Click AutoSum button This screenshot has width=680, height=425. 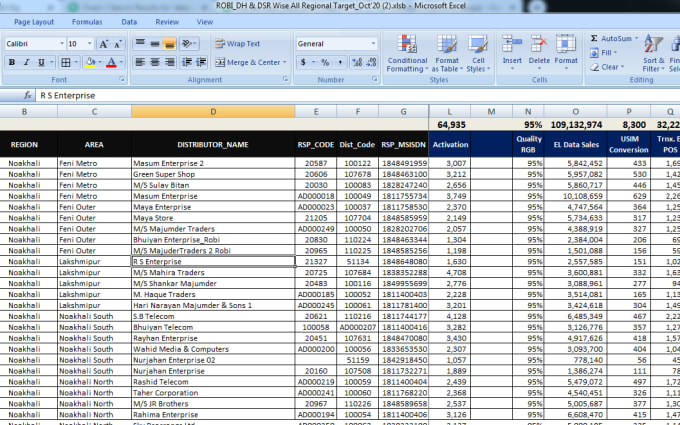coord(611,39)
